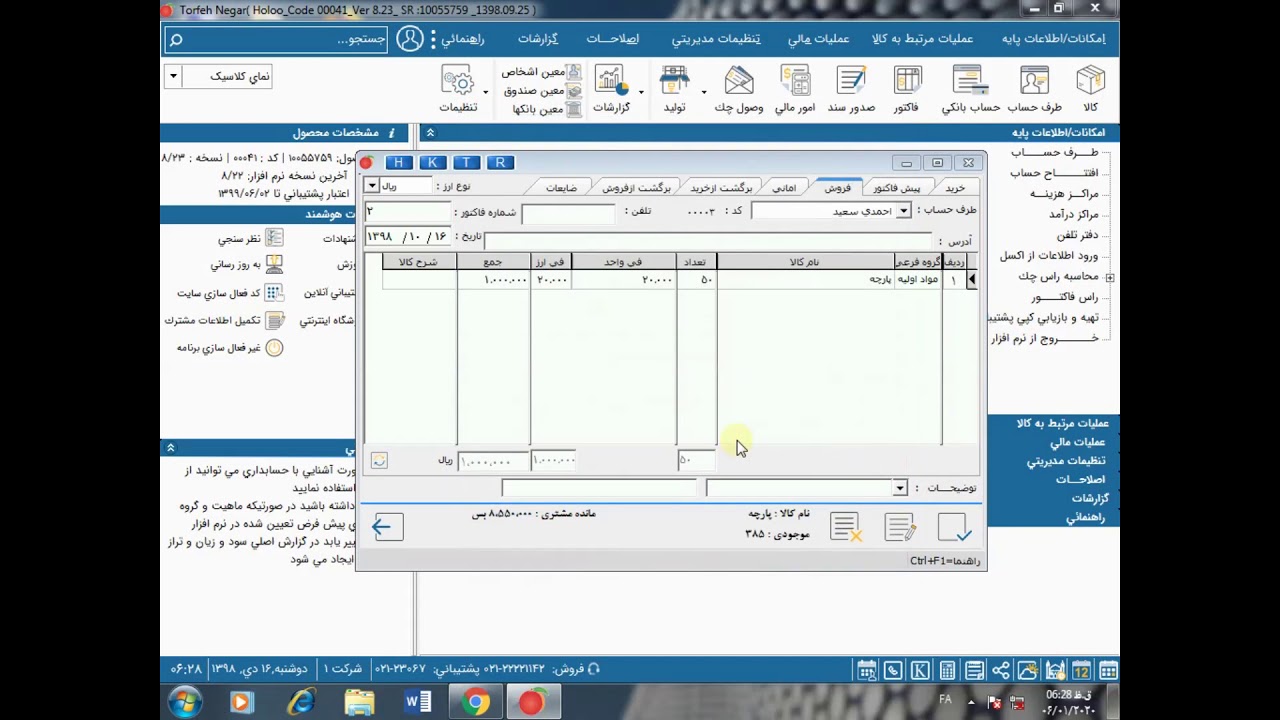Open the فاکتور toolbar icon
Image resolution: width=1280 pixels, height=720 pixels.
[x=907, y=88]
